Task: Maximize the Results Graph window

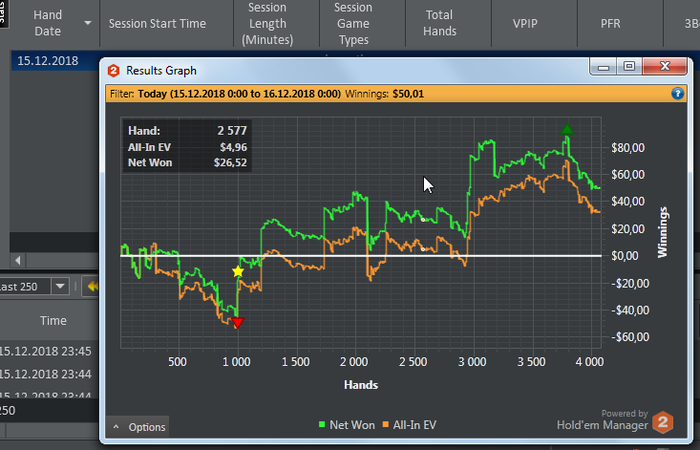Action: (x=629, y=67)
